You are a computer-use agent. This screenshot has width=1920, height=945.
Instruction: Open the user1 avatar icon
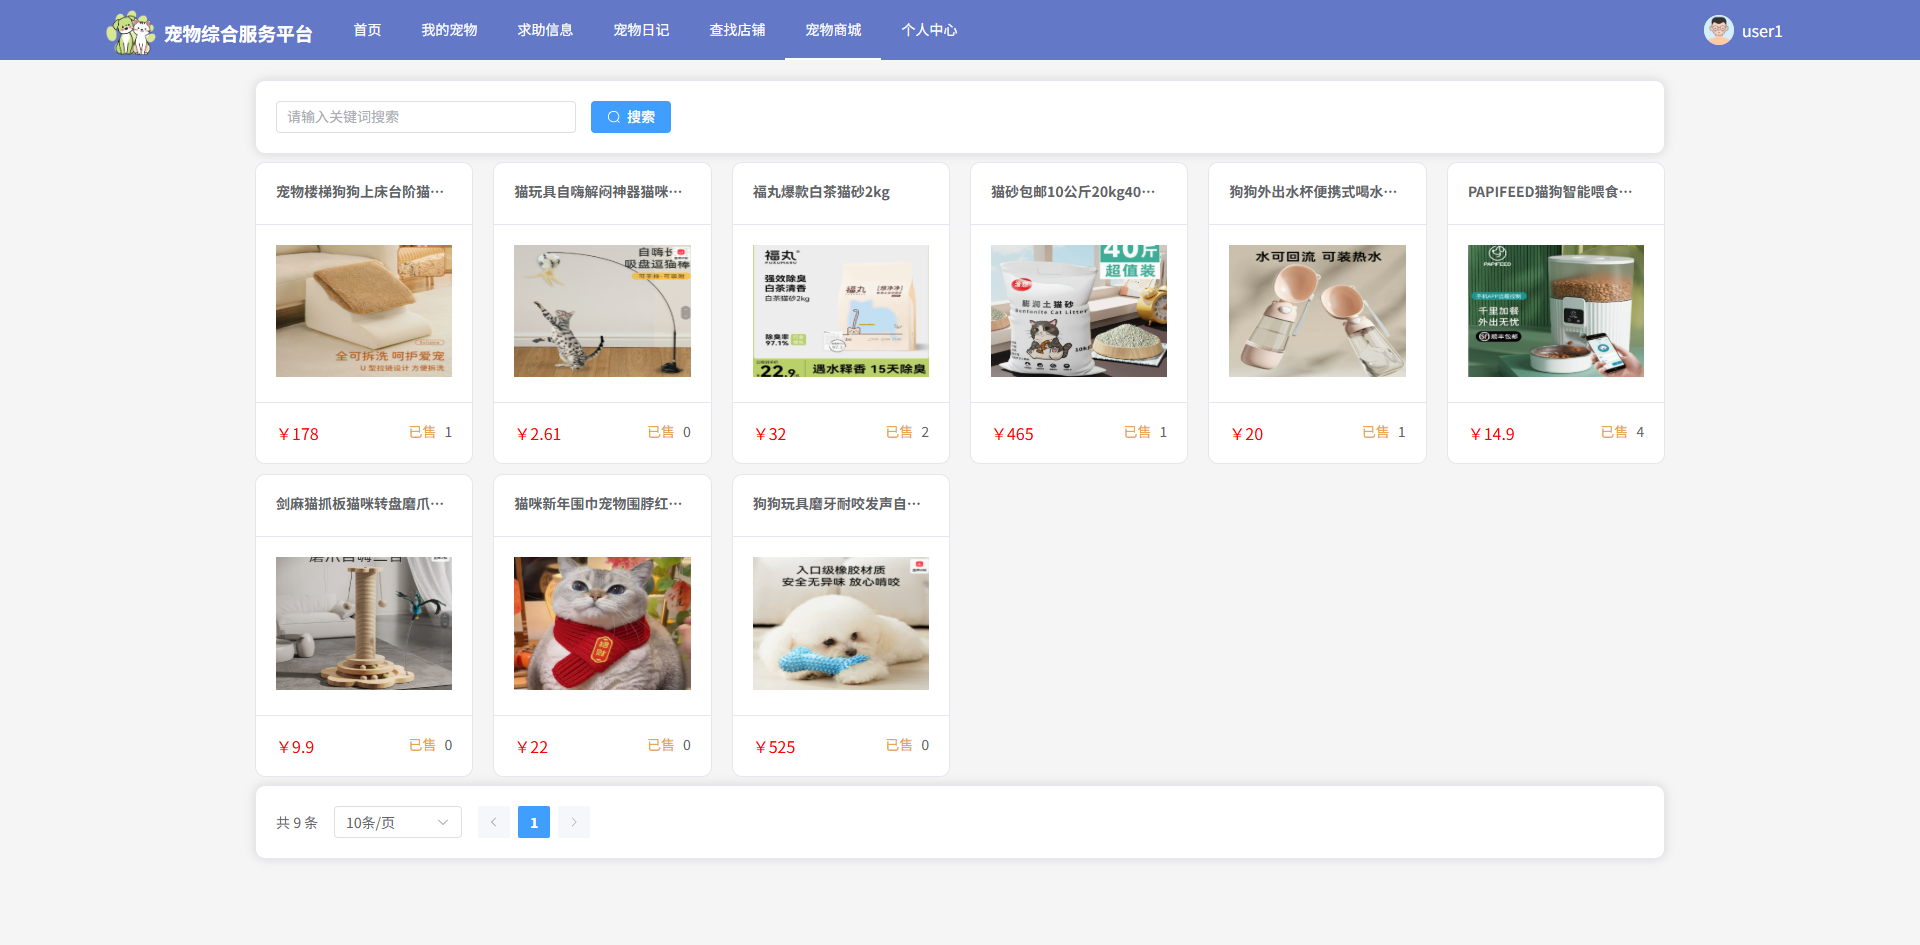1719,30
